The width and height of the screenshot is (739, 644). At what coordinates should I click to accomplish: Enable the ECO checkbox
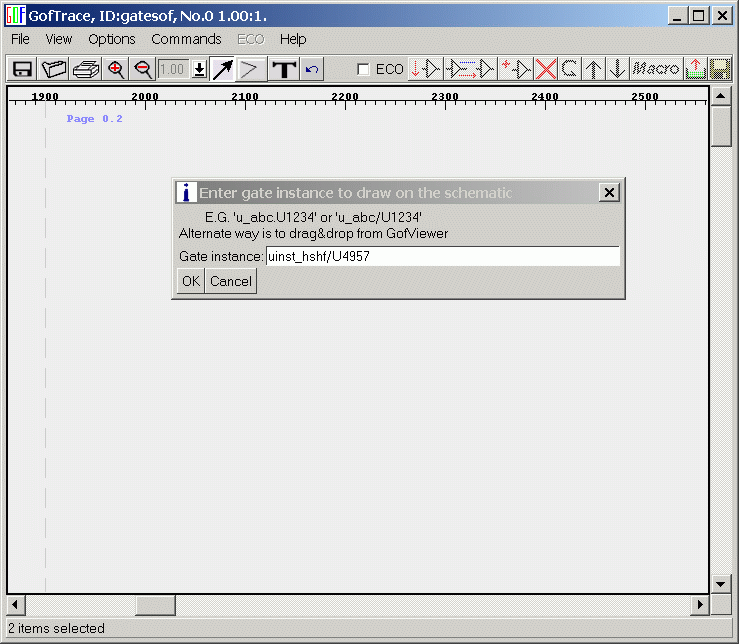point(364,69)
